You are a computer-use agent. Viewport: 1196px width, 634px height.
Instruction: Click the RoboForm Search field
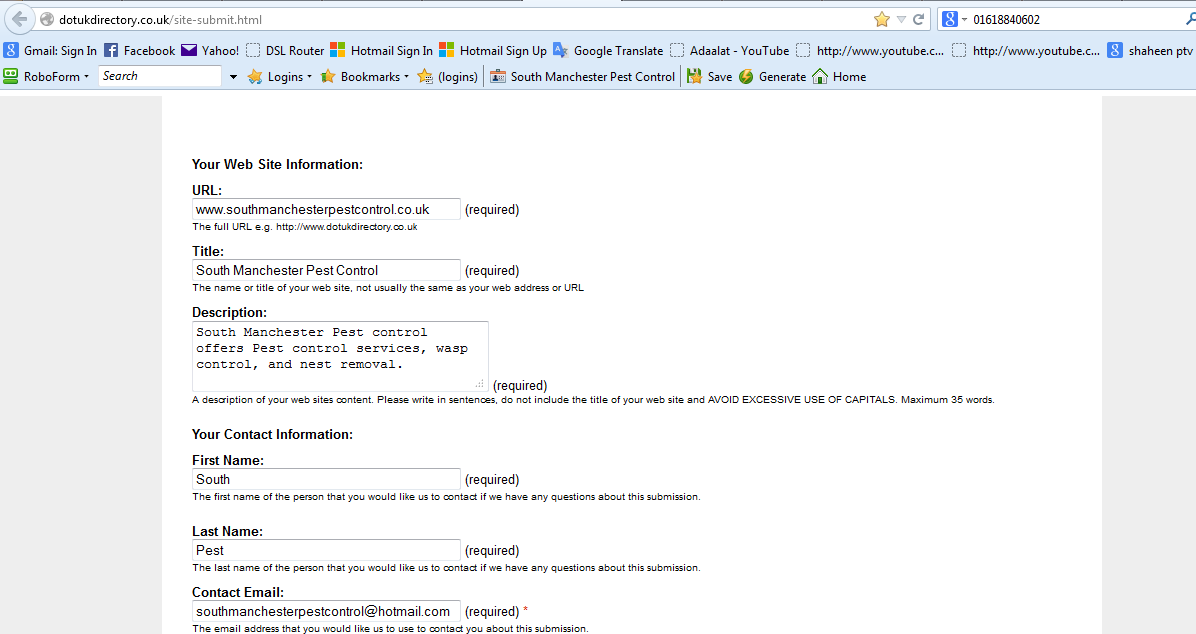click(x=160, y=76)
